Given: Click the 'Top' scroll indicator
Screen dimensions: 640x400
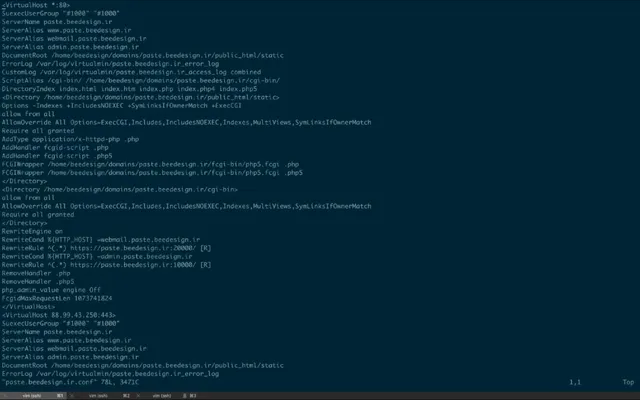Looking at the screenshot, I should [x=628, y=382].
